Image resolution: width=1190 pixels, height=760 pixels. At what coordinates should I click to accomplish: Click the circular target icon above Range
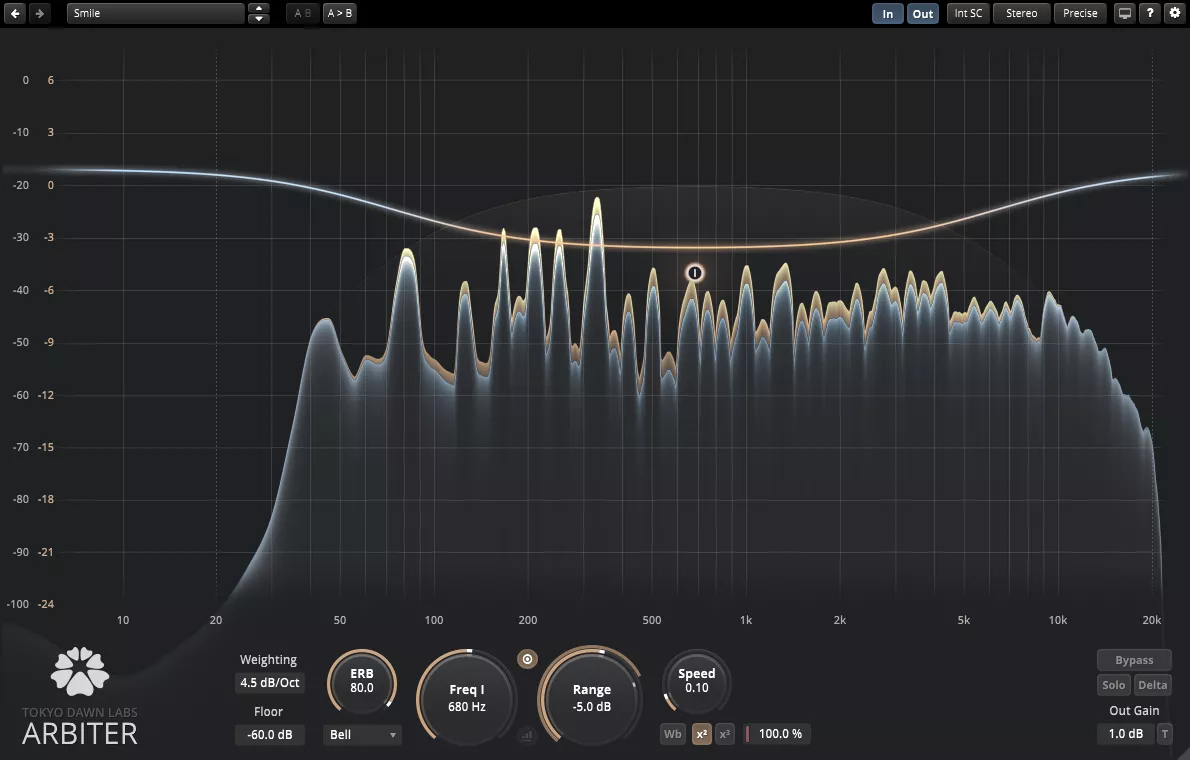pos(528,659)
